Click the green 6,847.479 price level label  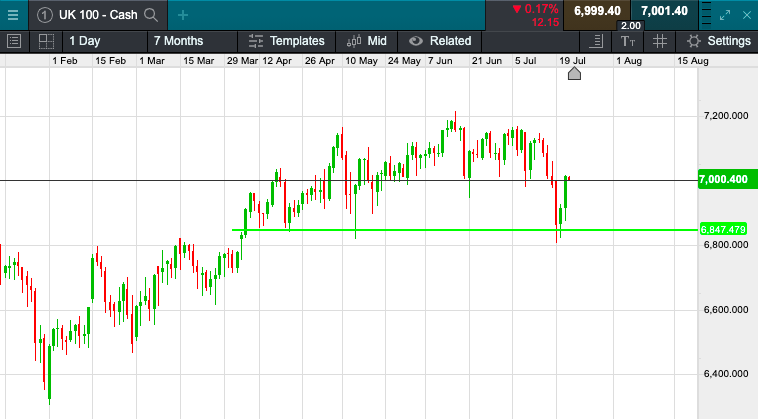pyautogui.click(x=724, y=230)
